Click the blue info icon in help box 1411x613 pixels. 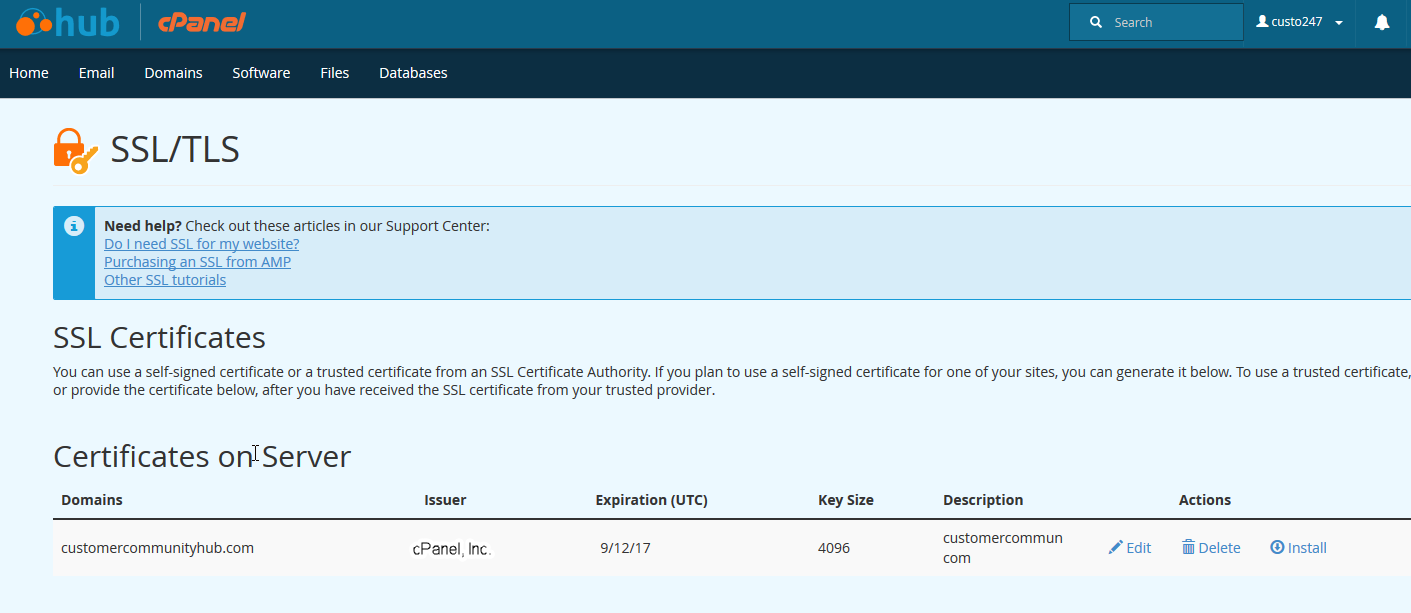74,226
